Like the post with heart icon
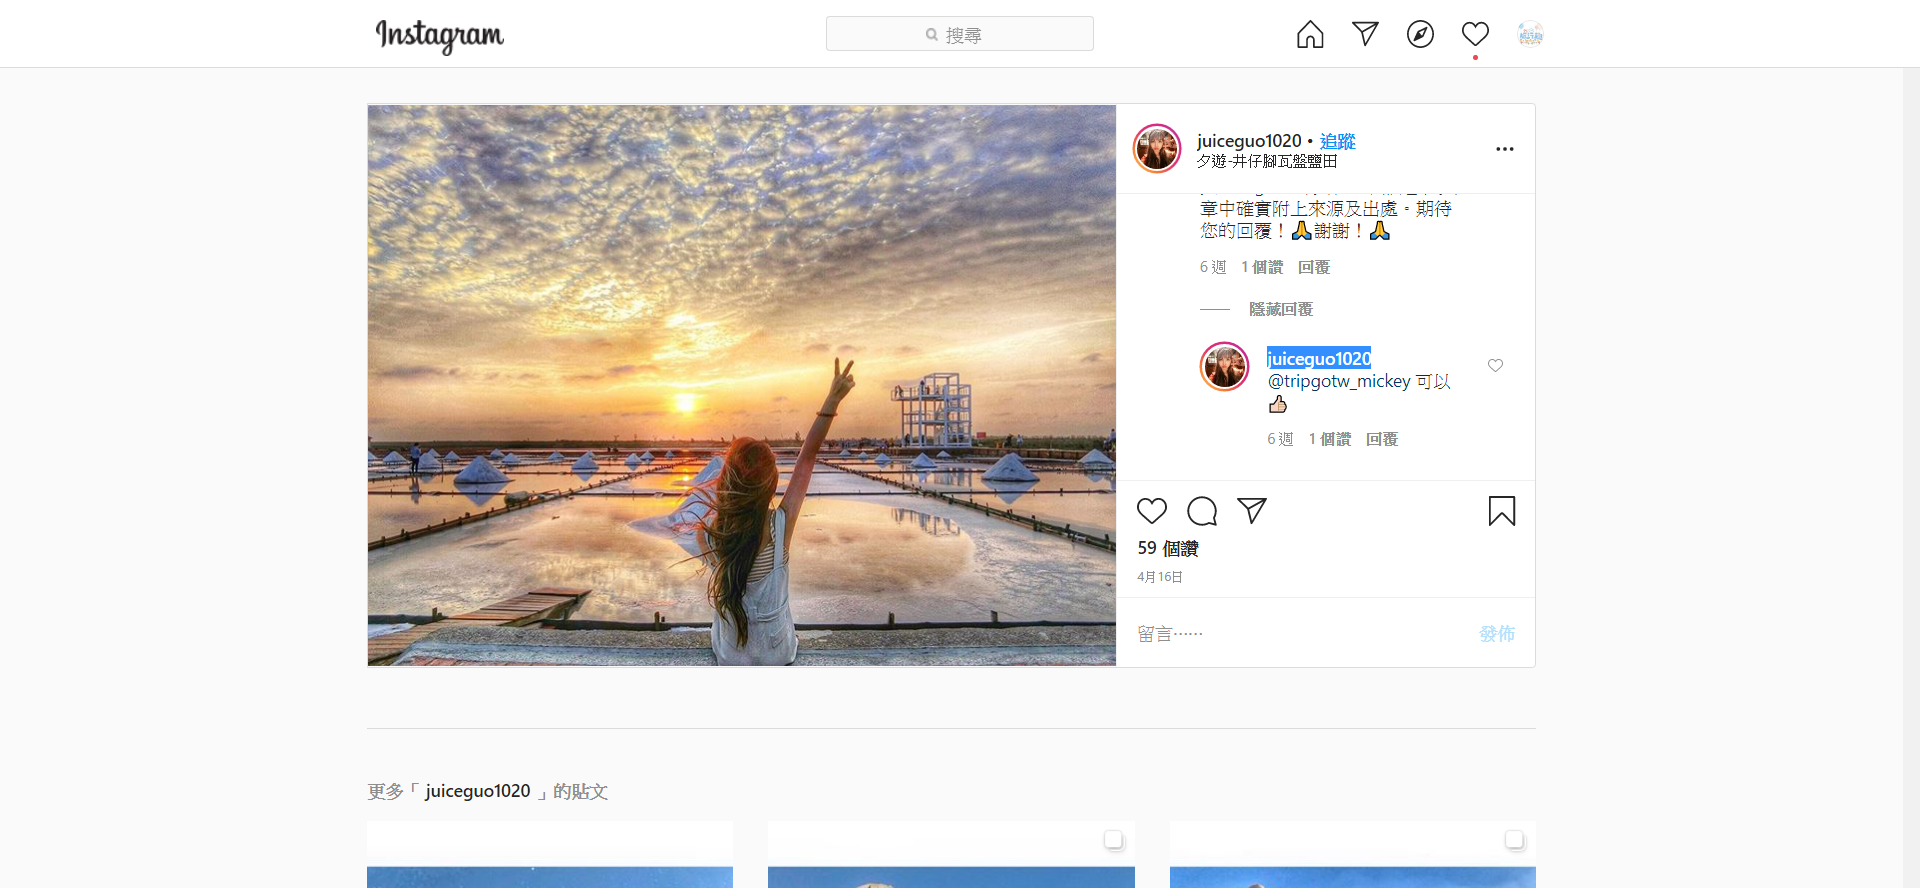Image resolution: width=1920 pixels, height=888 pixels. pyautogui.click(x=1152, y=511)
